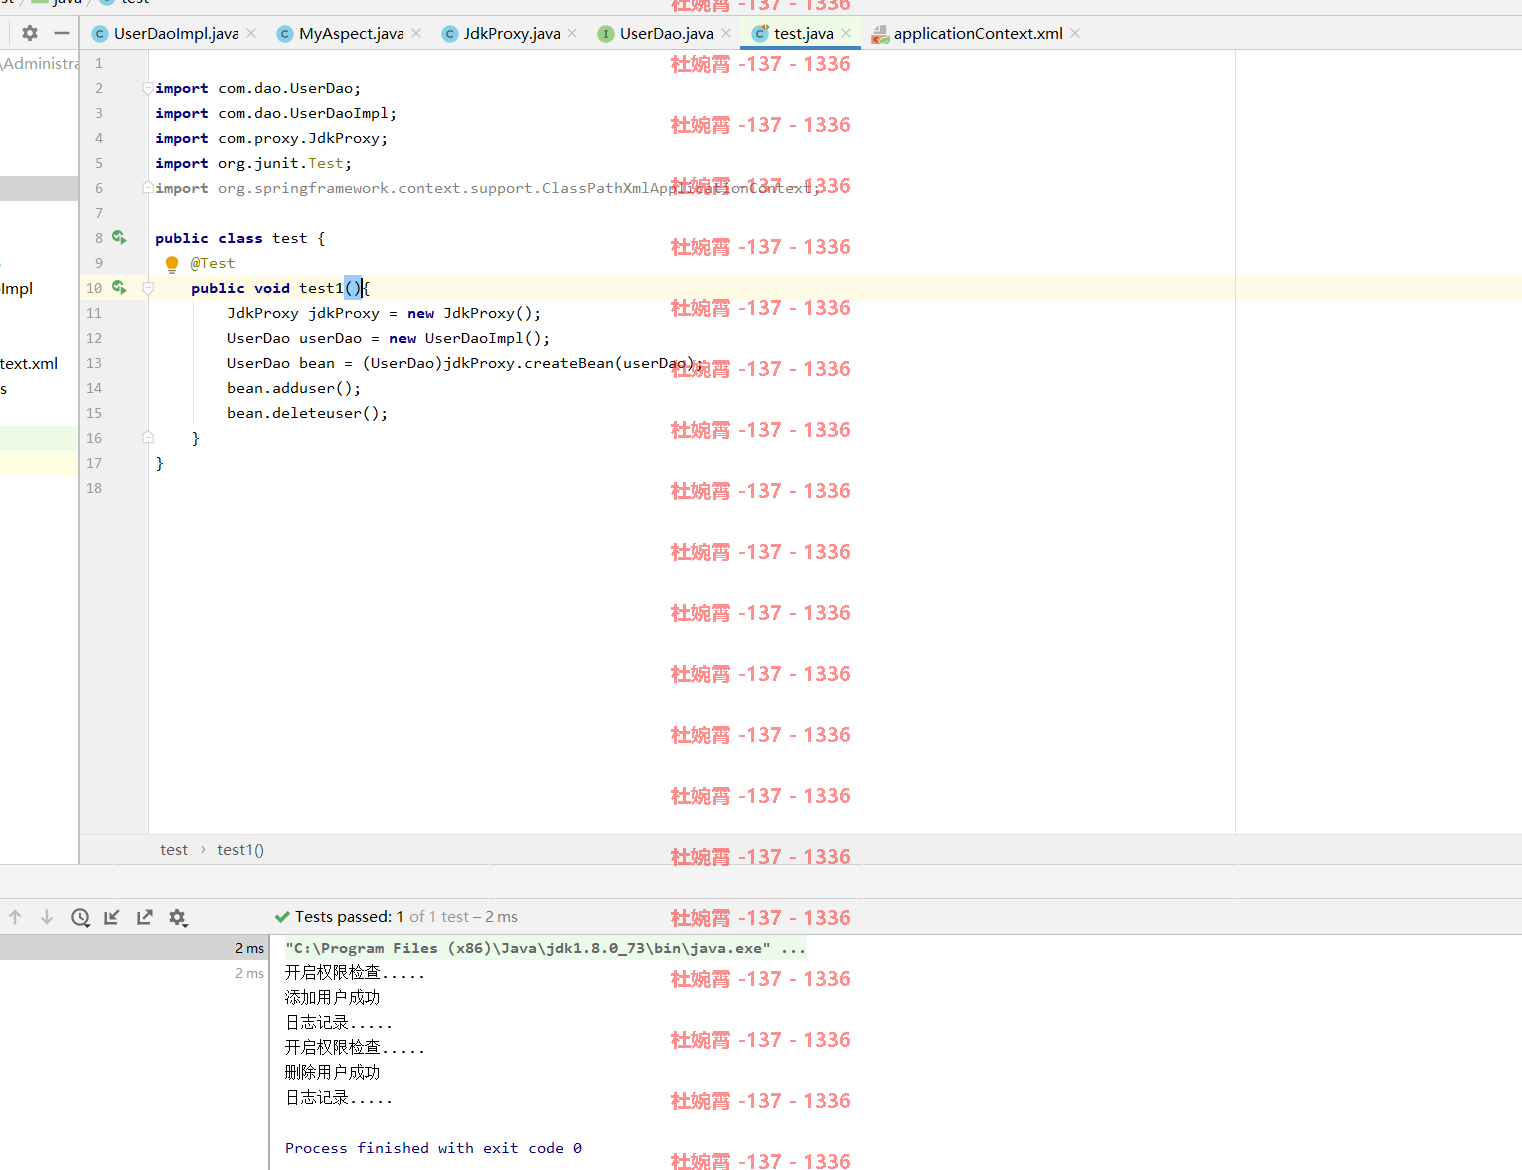The image size is (1522, 1170).
Task: Hide the project panel with minus icon
Action: [x=62, y=33]
